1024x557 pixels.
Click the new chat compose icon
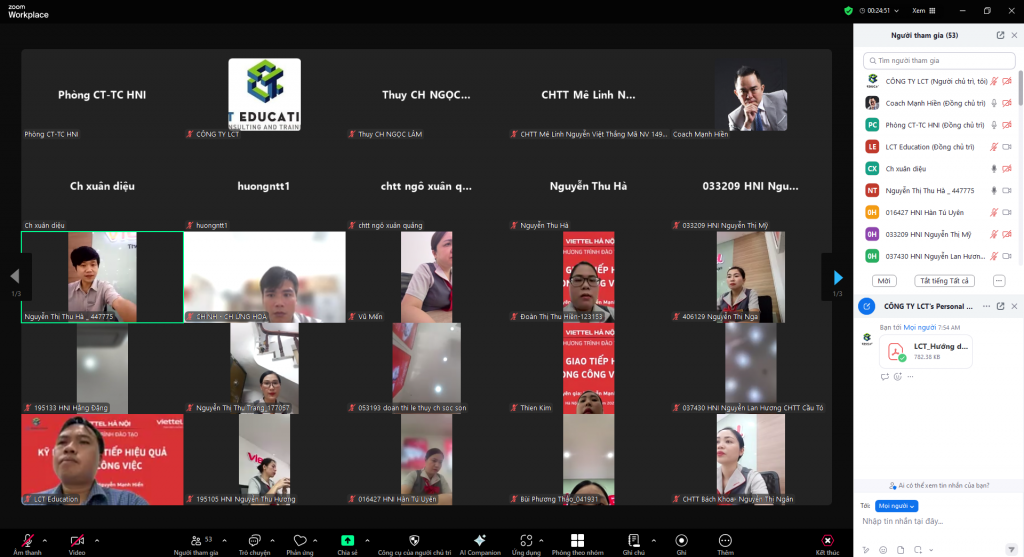[x=867, y=306]
